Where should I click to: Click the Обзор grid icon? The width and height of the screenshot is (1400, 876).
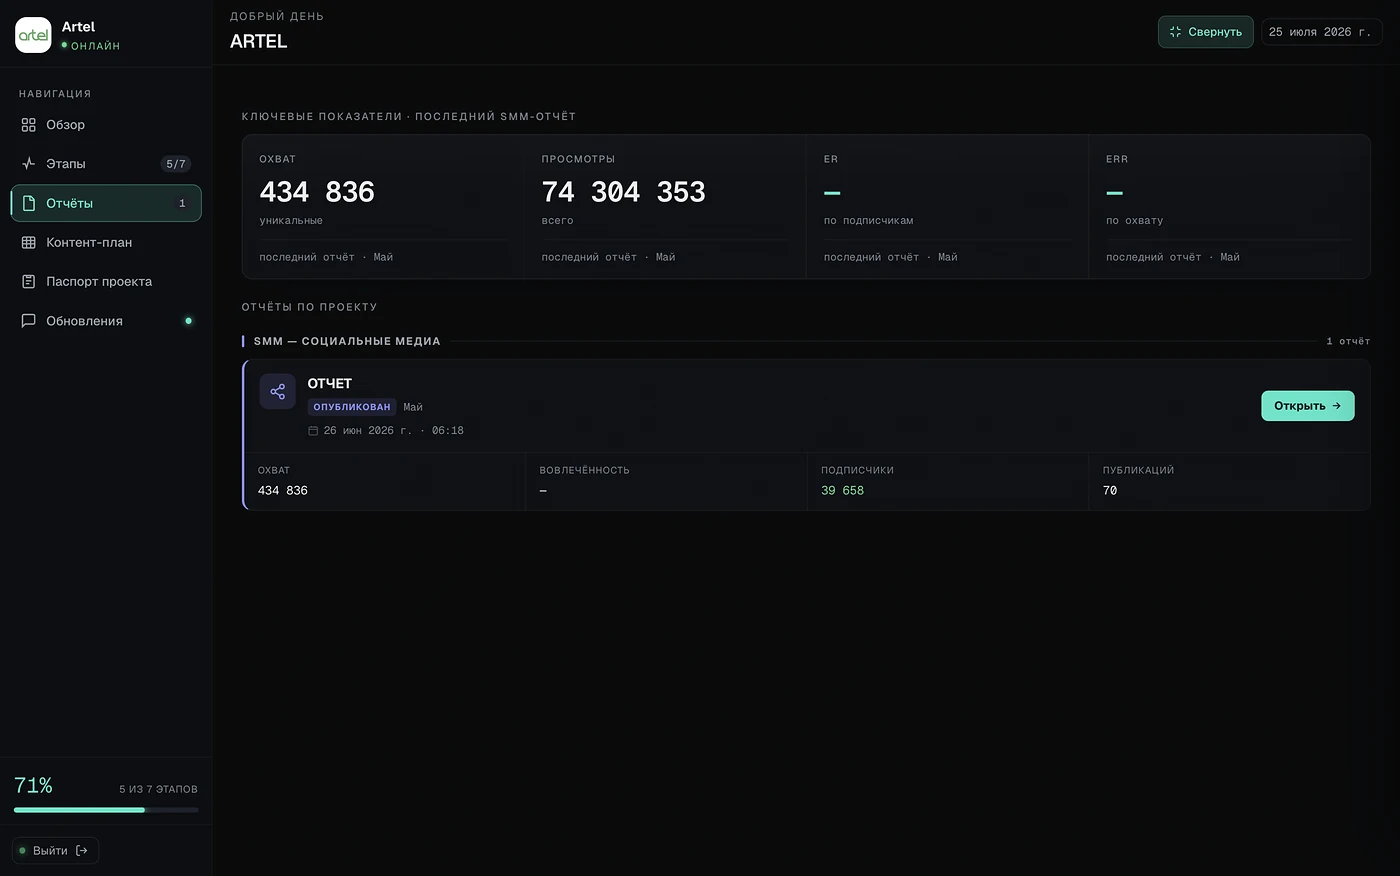click(x=28, y=125)
